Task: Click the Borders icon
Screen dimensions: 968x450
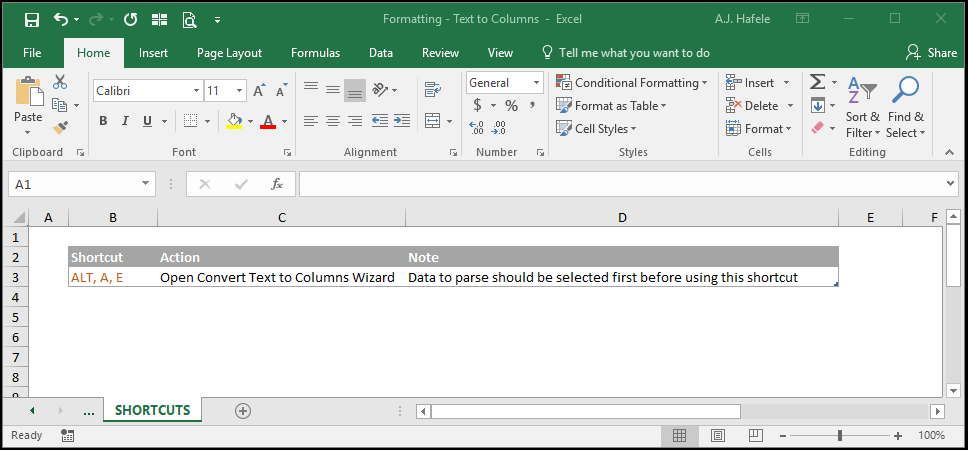Action: (x=191, y=120)
